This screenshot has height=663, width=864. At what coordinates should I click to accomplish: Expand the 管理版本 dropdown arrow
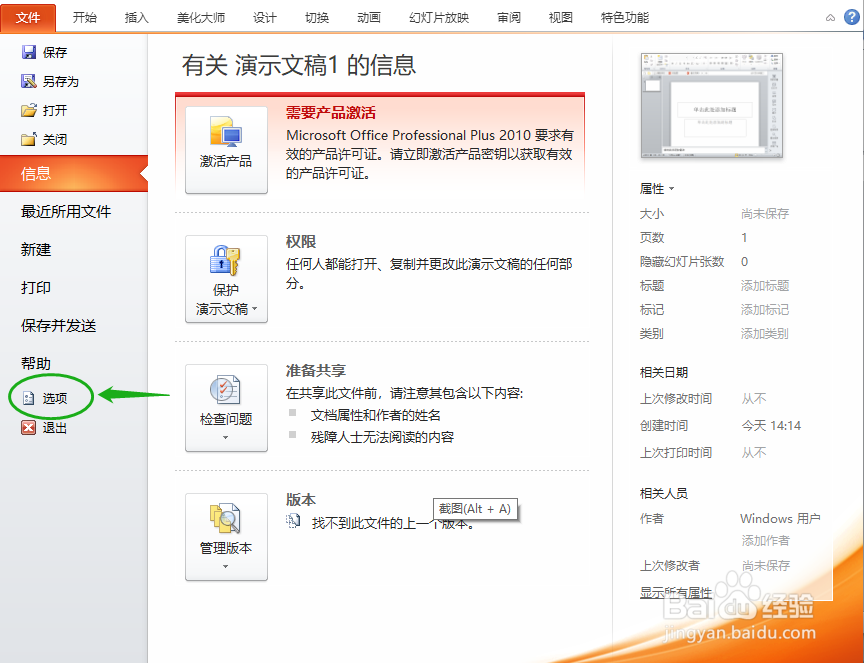225,567
